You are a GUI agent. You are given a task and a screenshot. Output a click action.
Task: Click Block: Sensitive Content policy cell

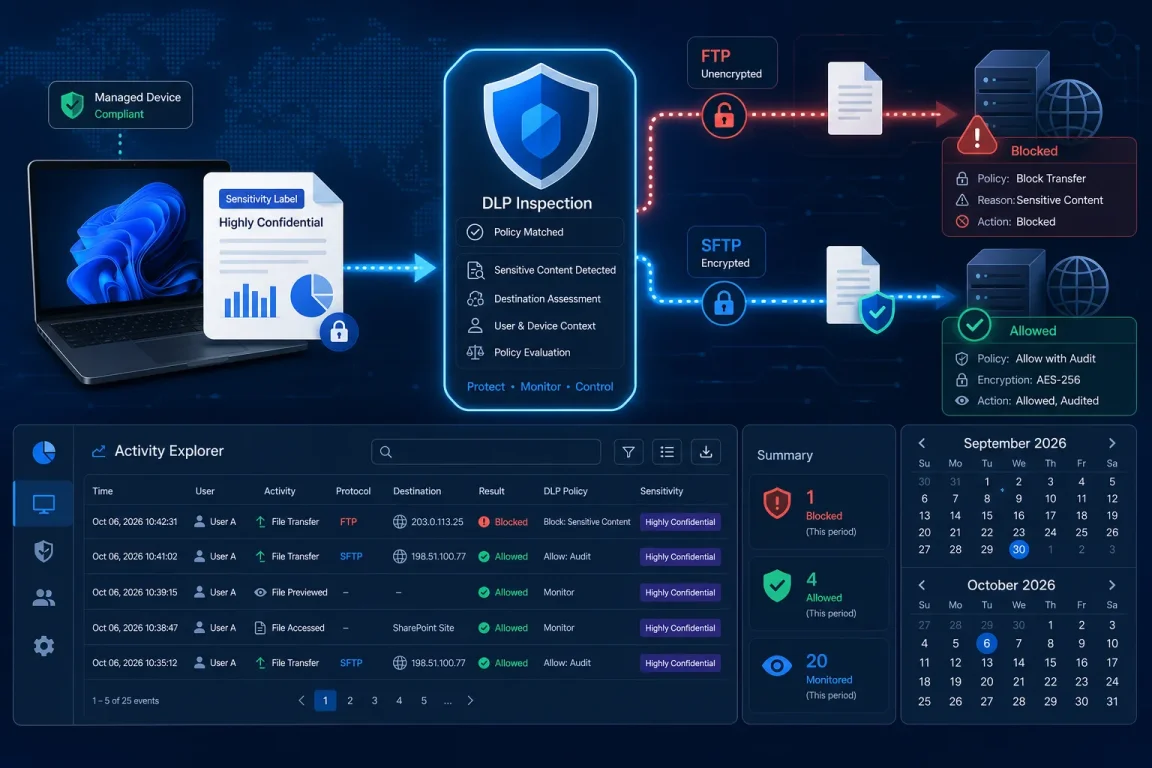[587, 522]
